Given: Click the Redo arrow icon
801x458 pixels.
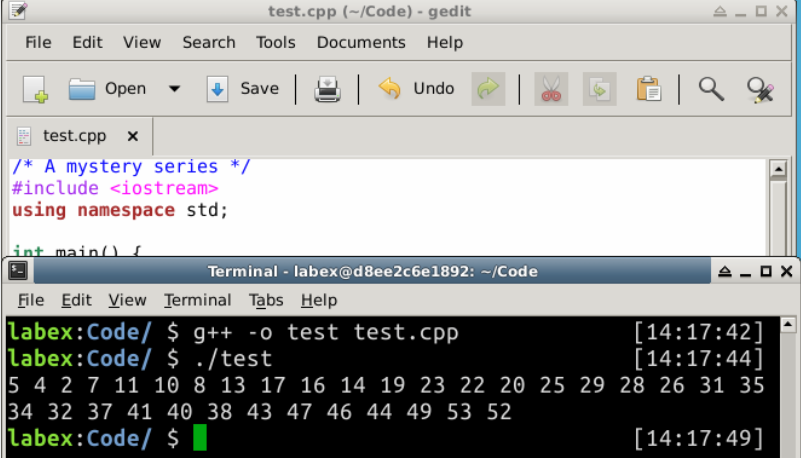Looking at the screenshot, I should 487,89.
